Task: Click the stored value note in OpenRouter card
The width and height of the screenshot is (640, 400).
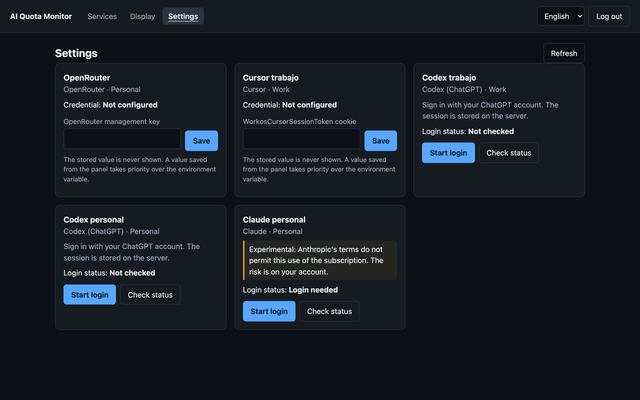Action: 140,169
